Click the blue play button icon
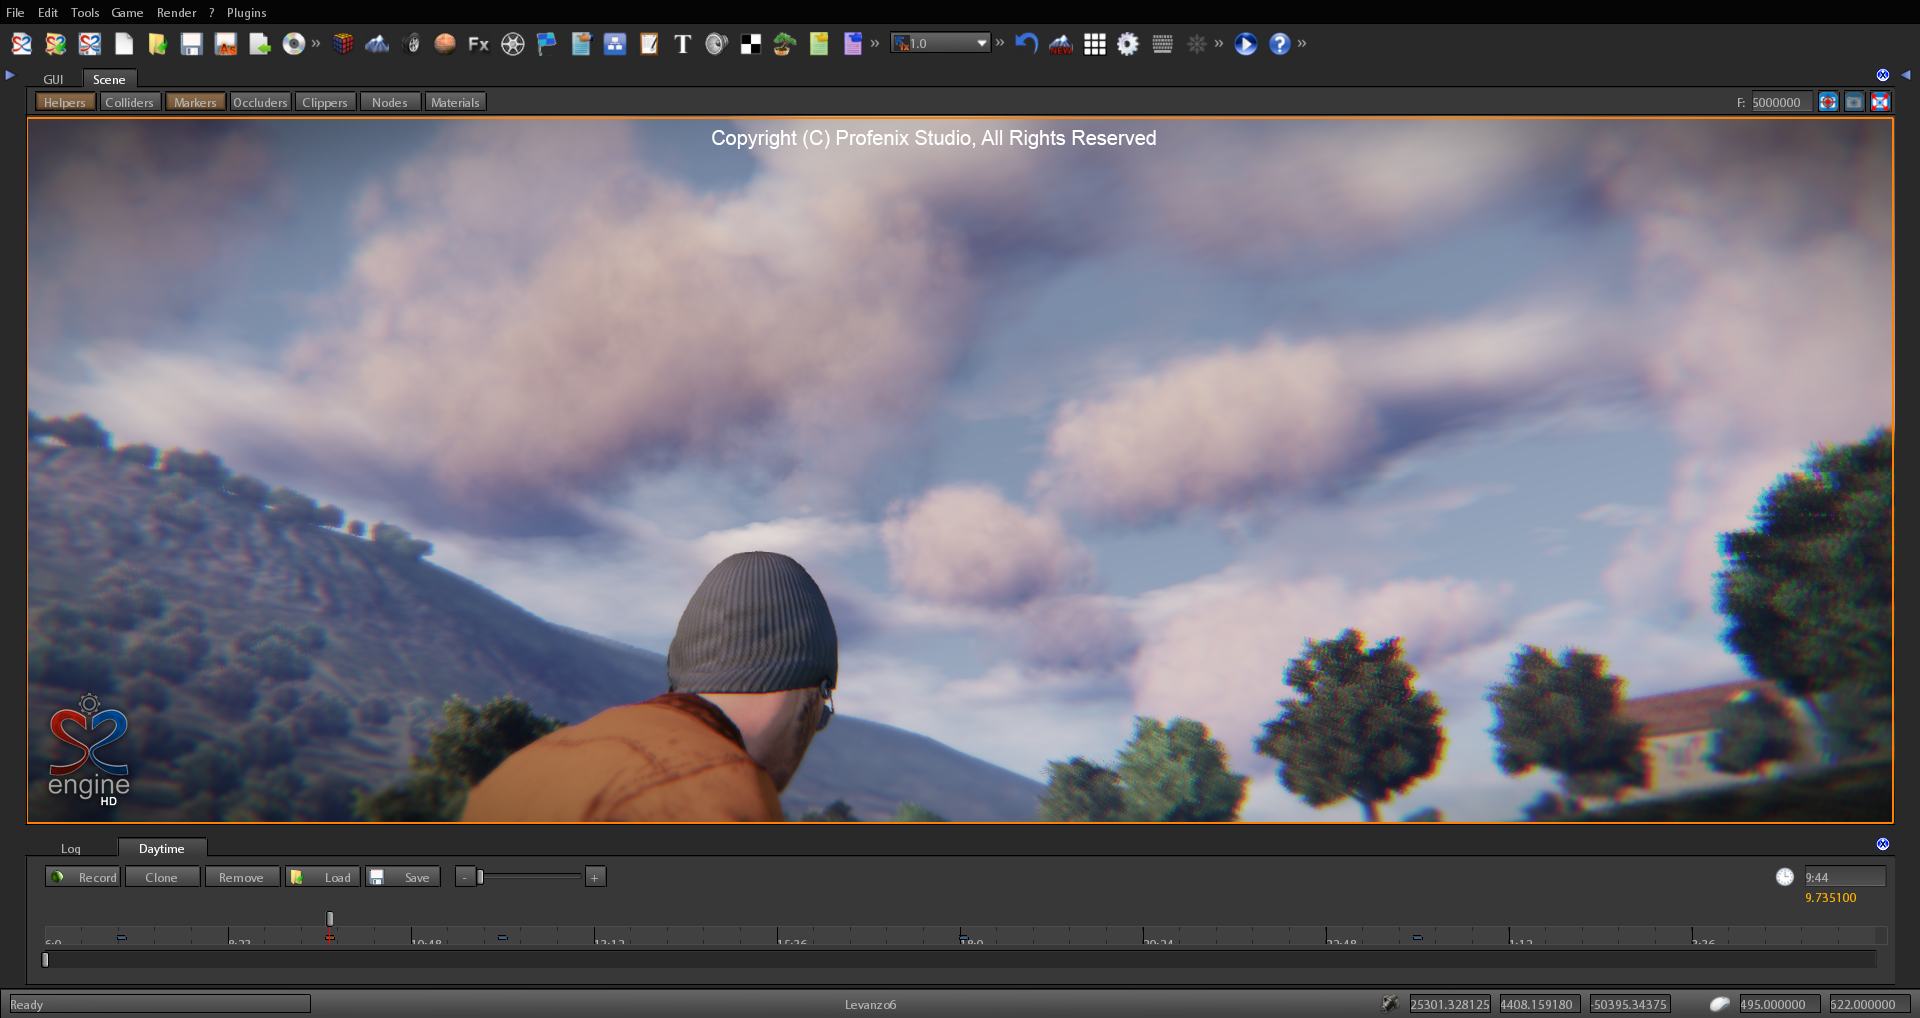The image size is (1920, 1018). (1245, 44)
